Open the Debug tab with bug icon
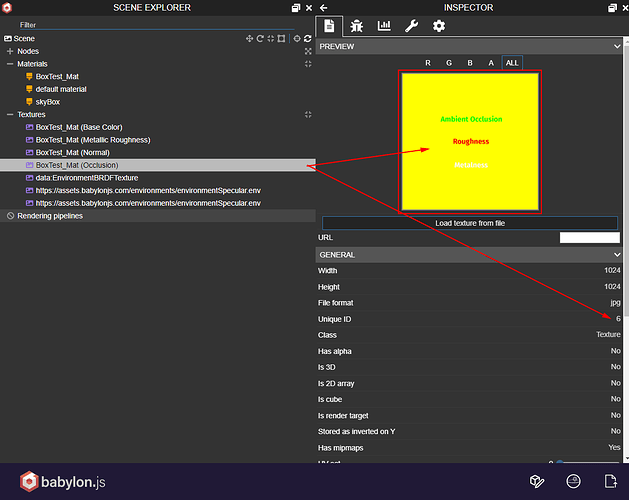 pos(356,26)
